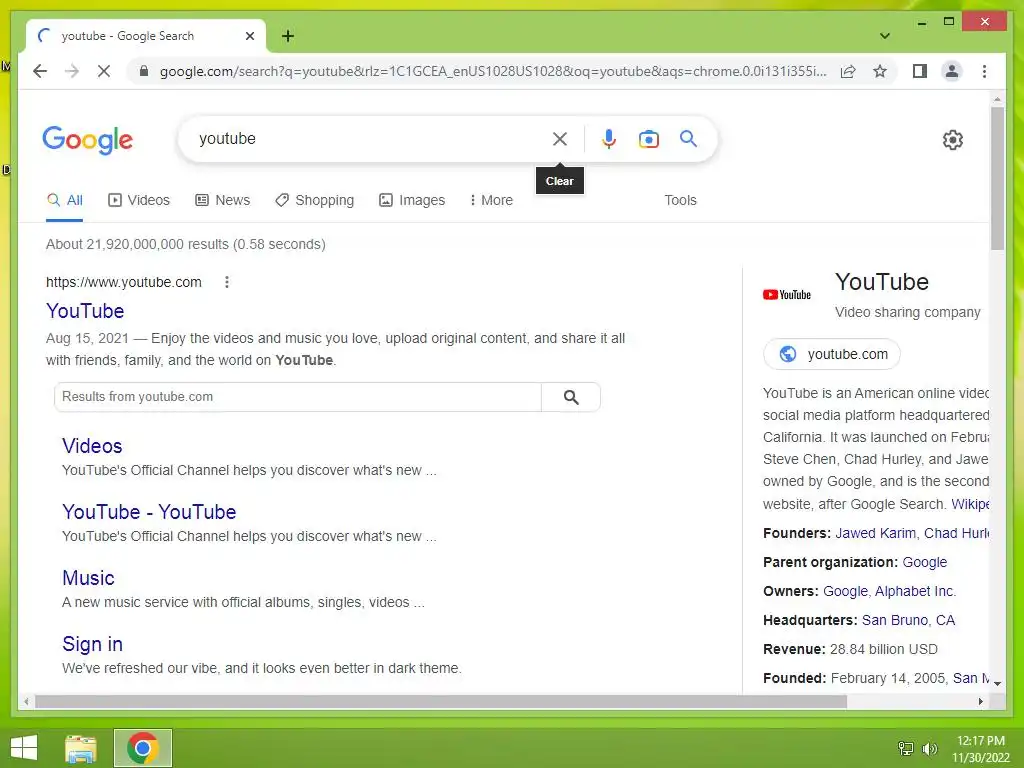Viewport: 1024px width, 768px height.
Task: Click the share this page icon
Action: 848,71
